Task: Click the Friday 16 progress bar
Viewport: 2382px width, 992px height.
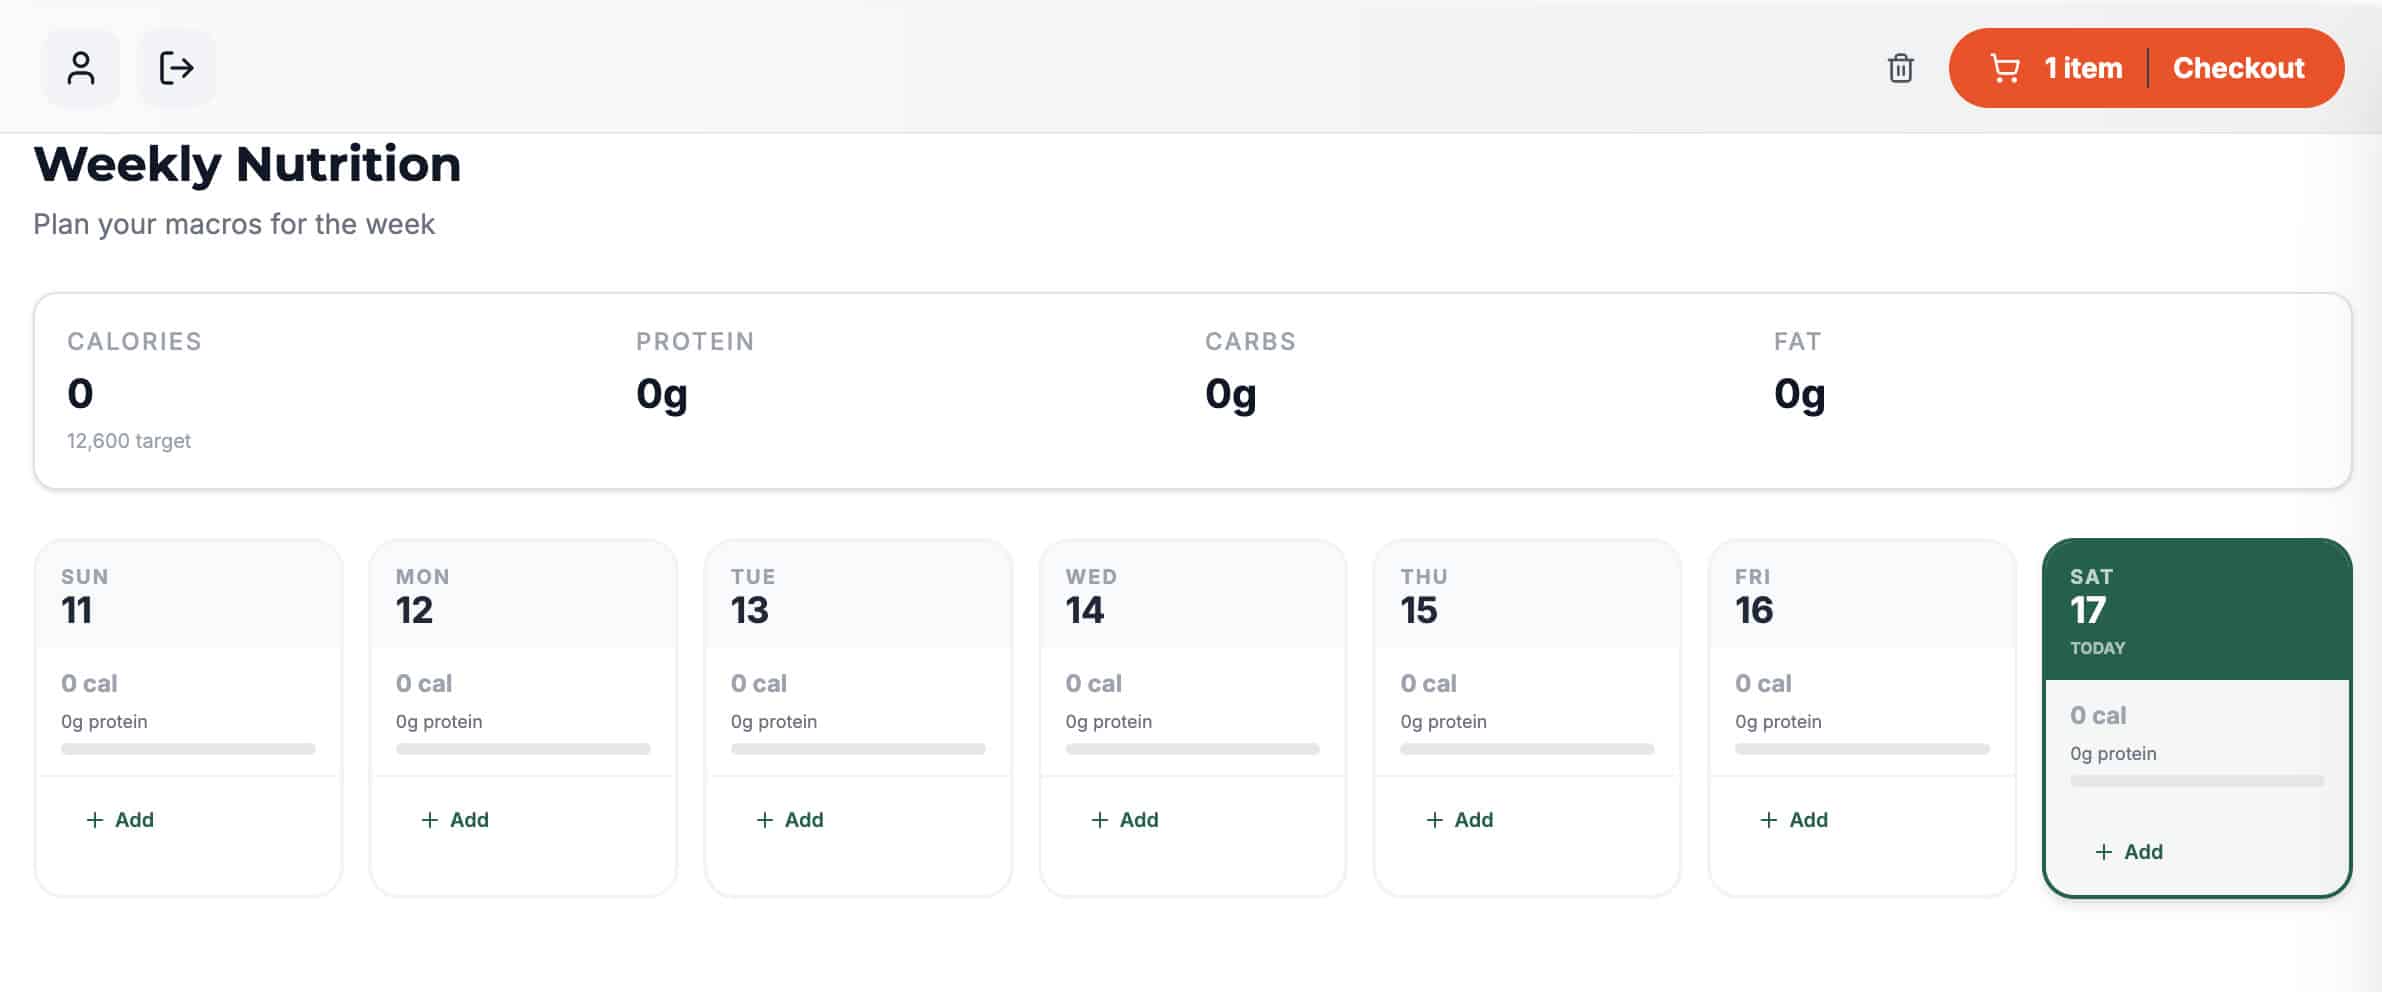Action: coord(1862,749)
